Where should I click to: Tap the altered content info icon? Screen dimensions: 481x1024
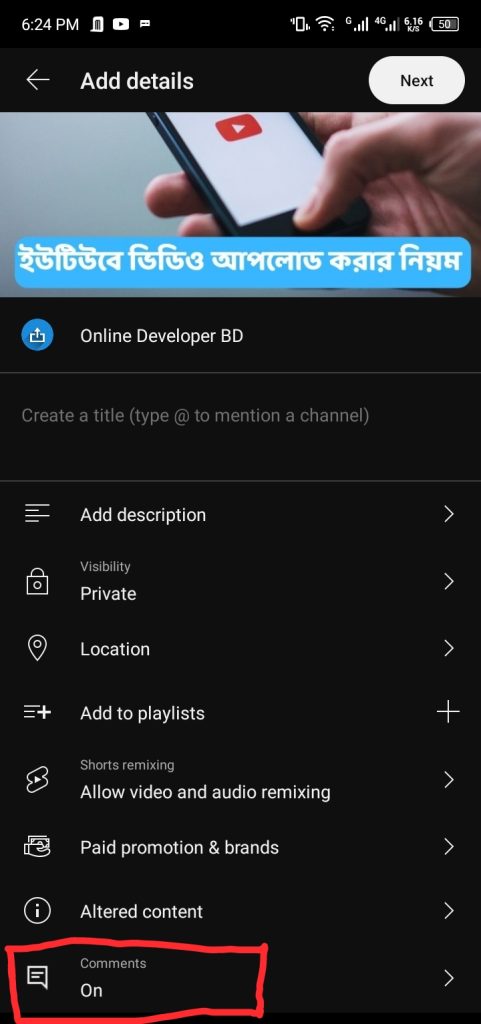37,912
